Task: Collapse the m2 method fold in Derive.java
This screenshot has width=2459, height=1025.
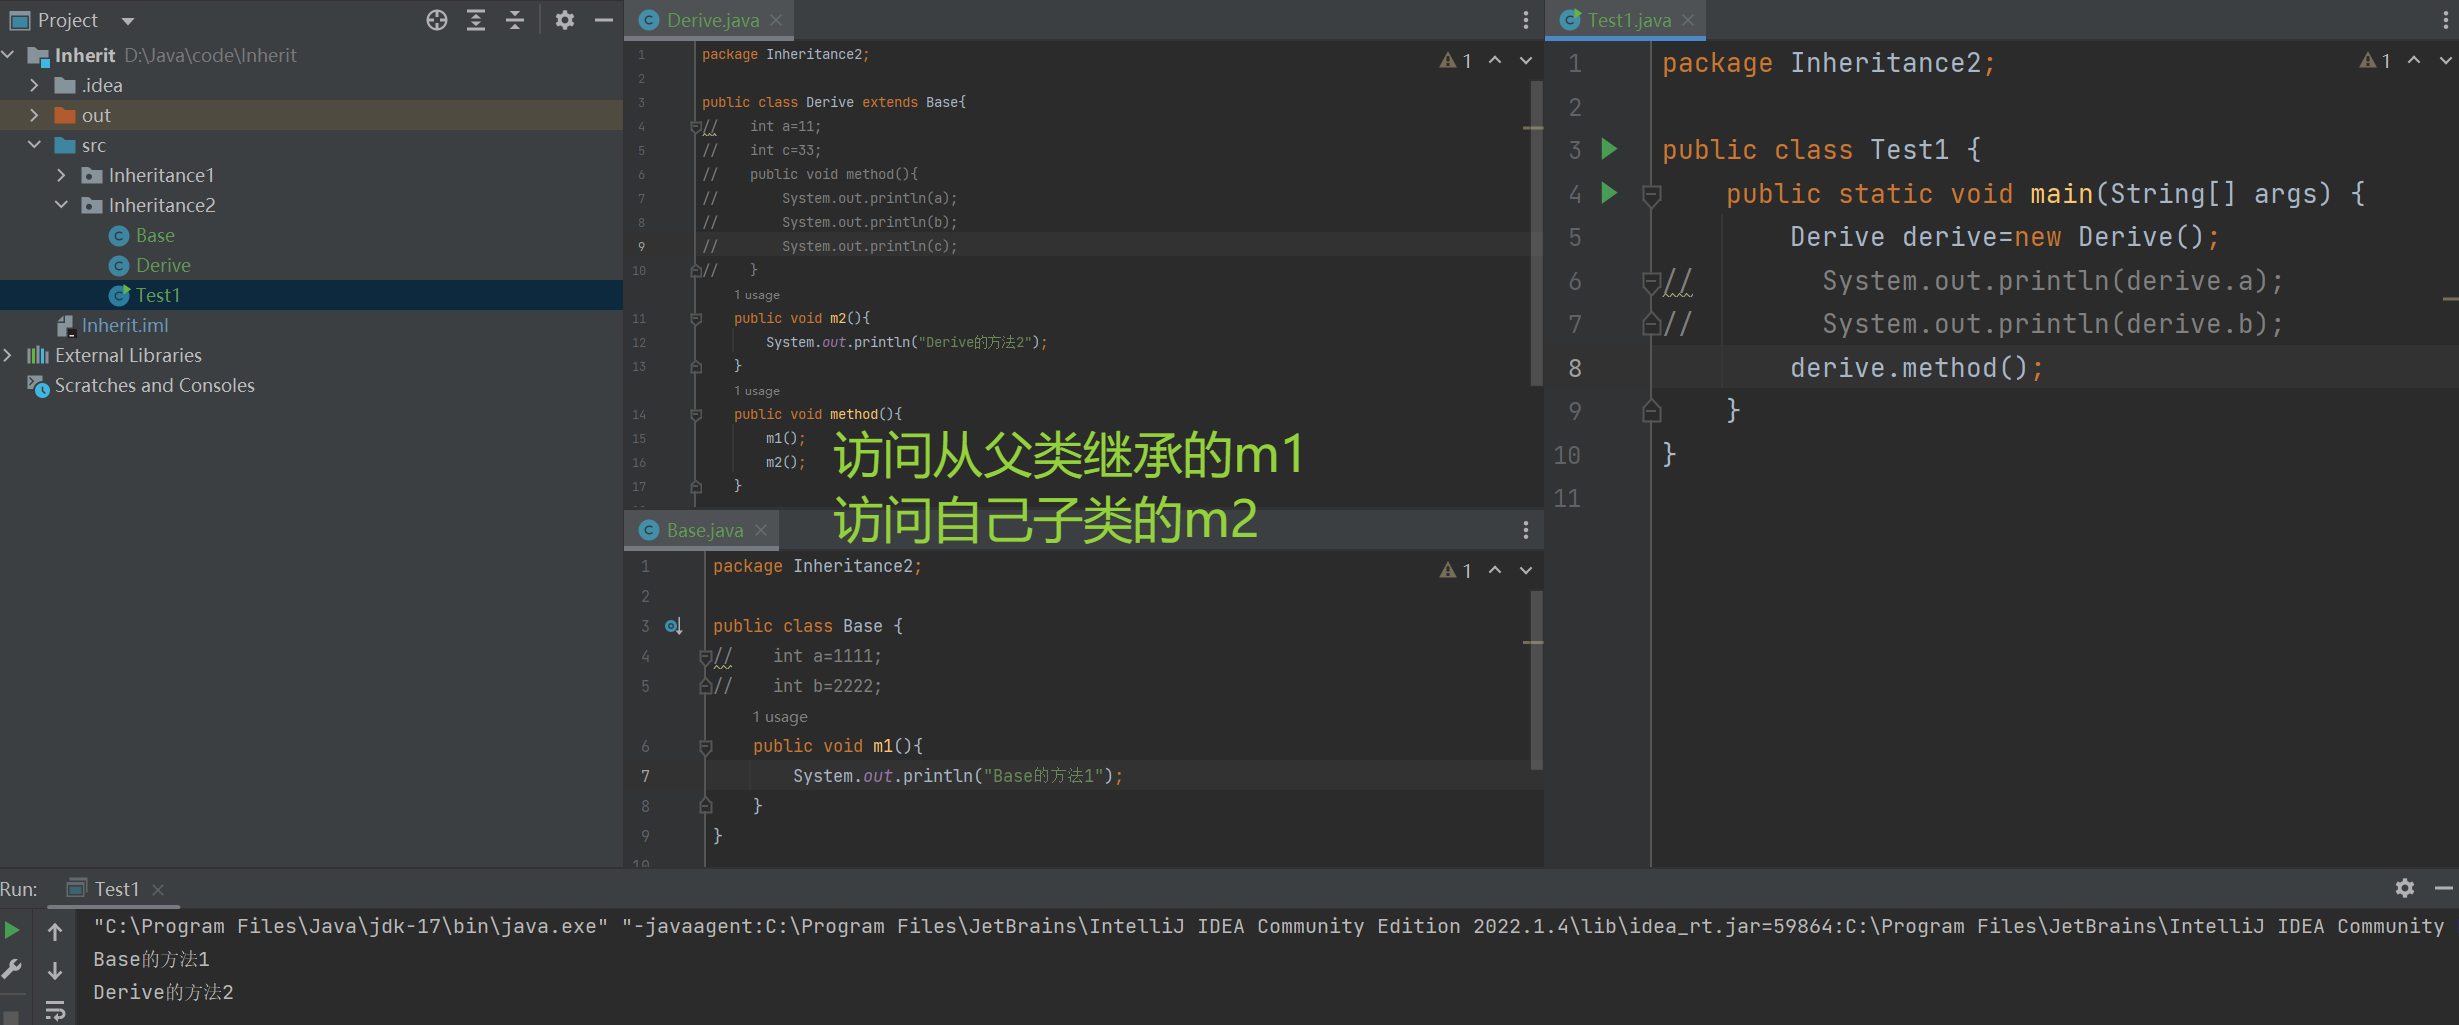Action: (x=695, y=318)
